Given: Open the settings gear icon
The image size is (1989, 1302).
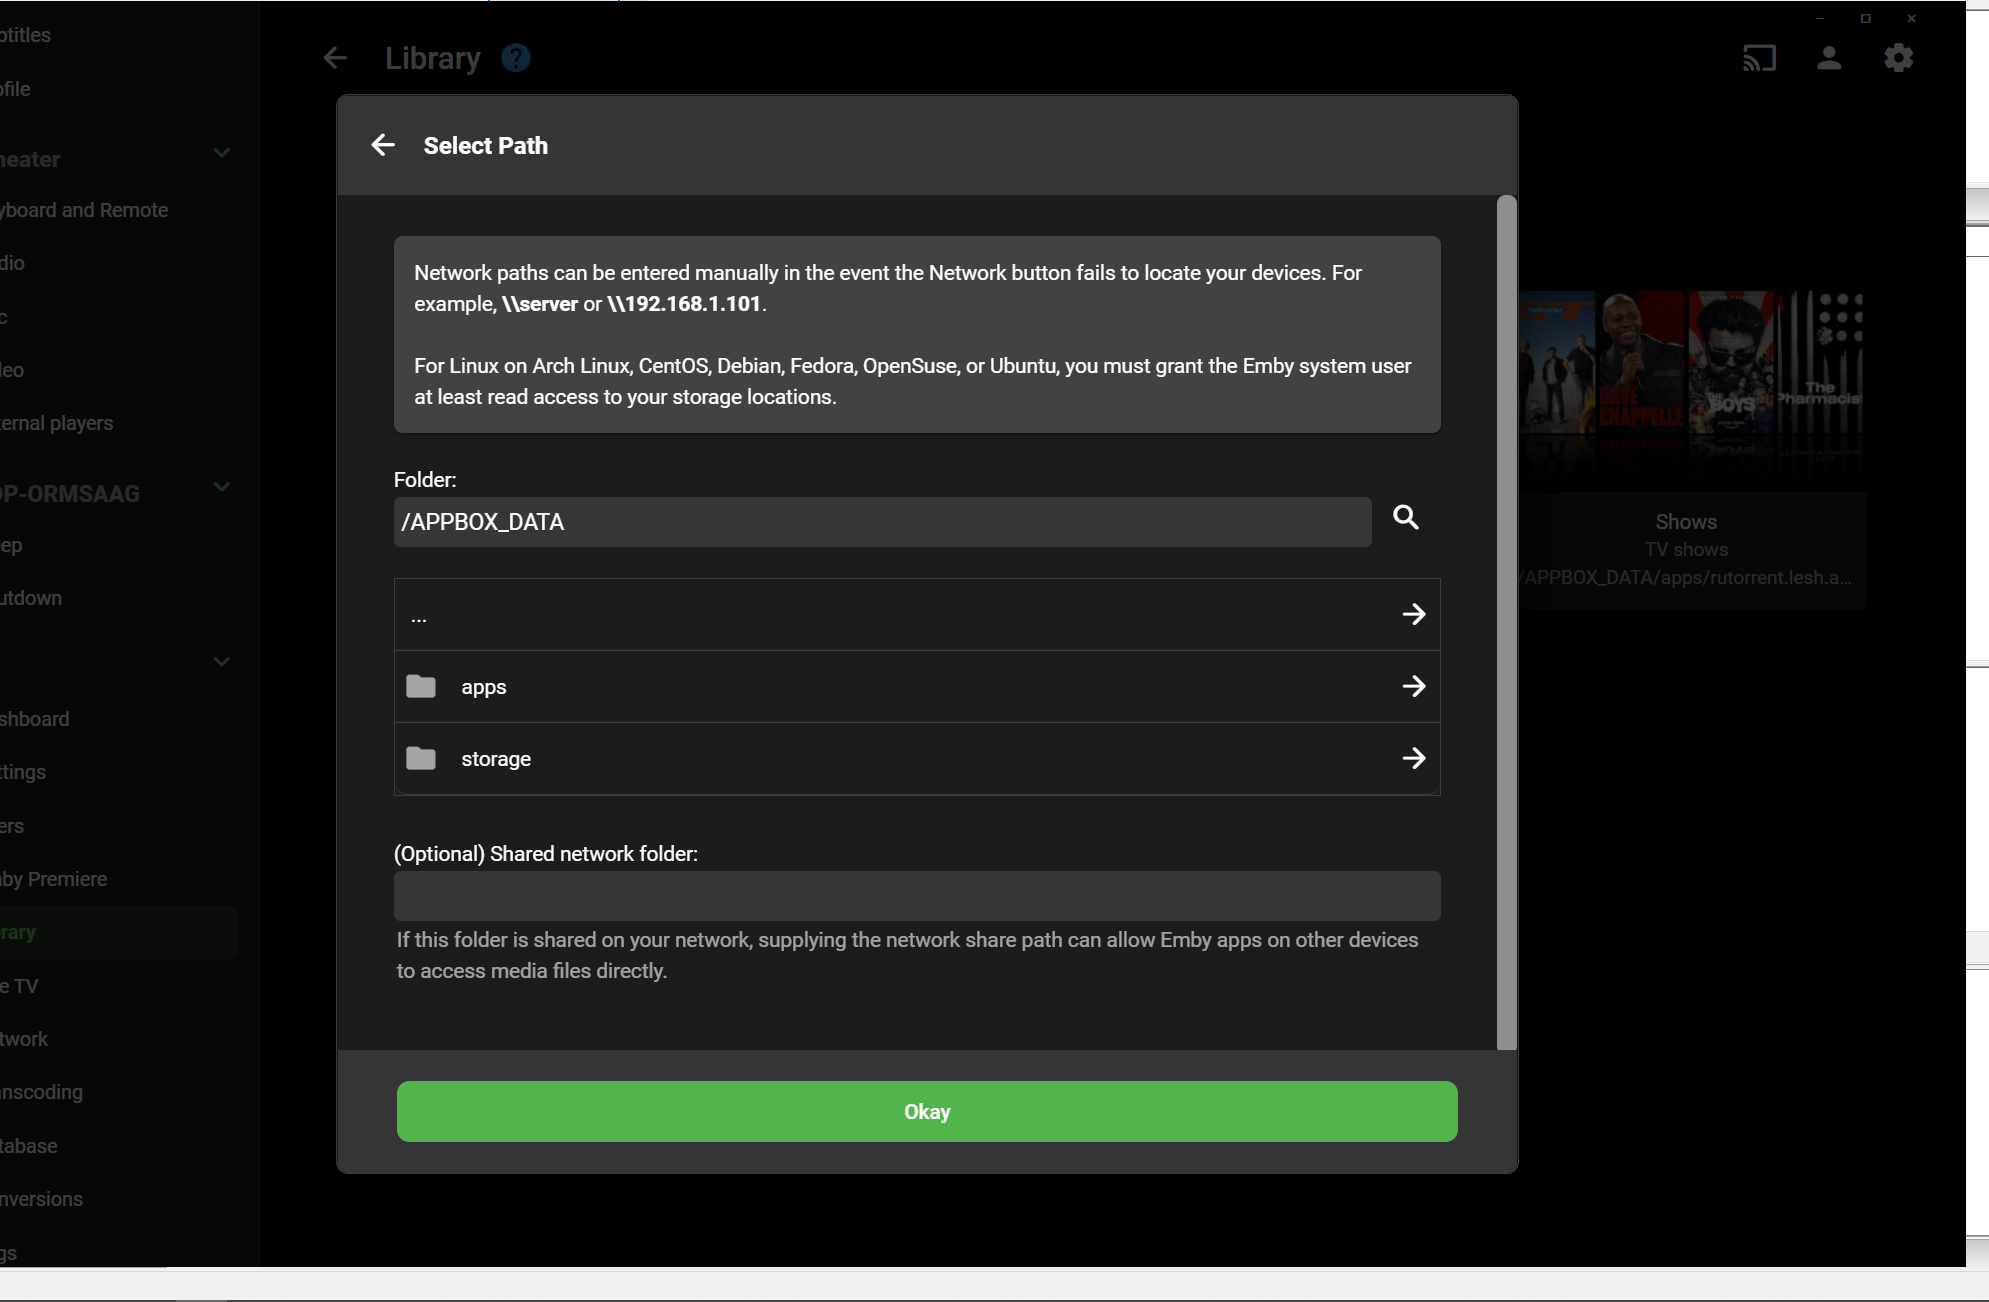Looking at the screenshot, I should 1898,58.
